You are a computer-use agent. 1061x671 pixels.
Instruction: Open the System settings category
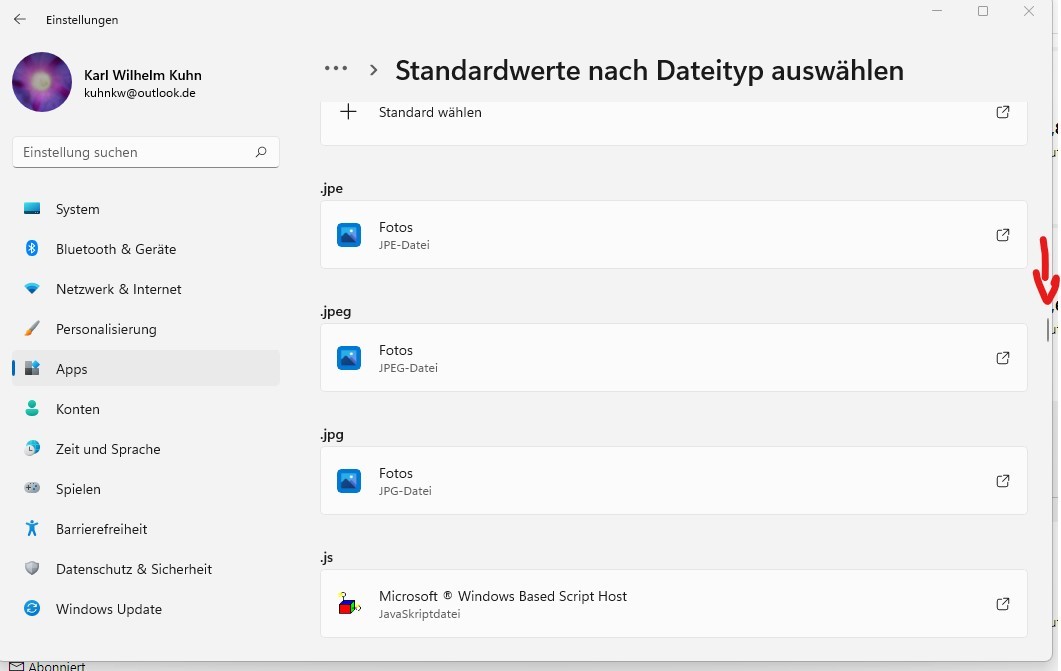click(146, 209)
